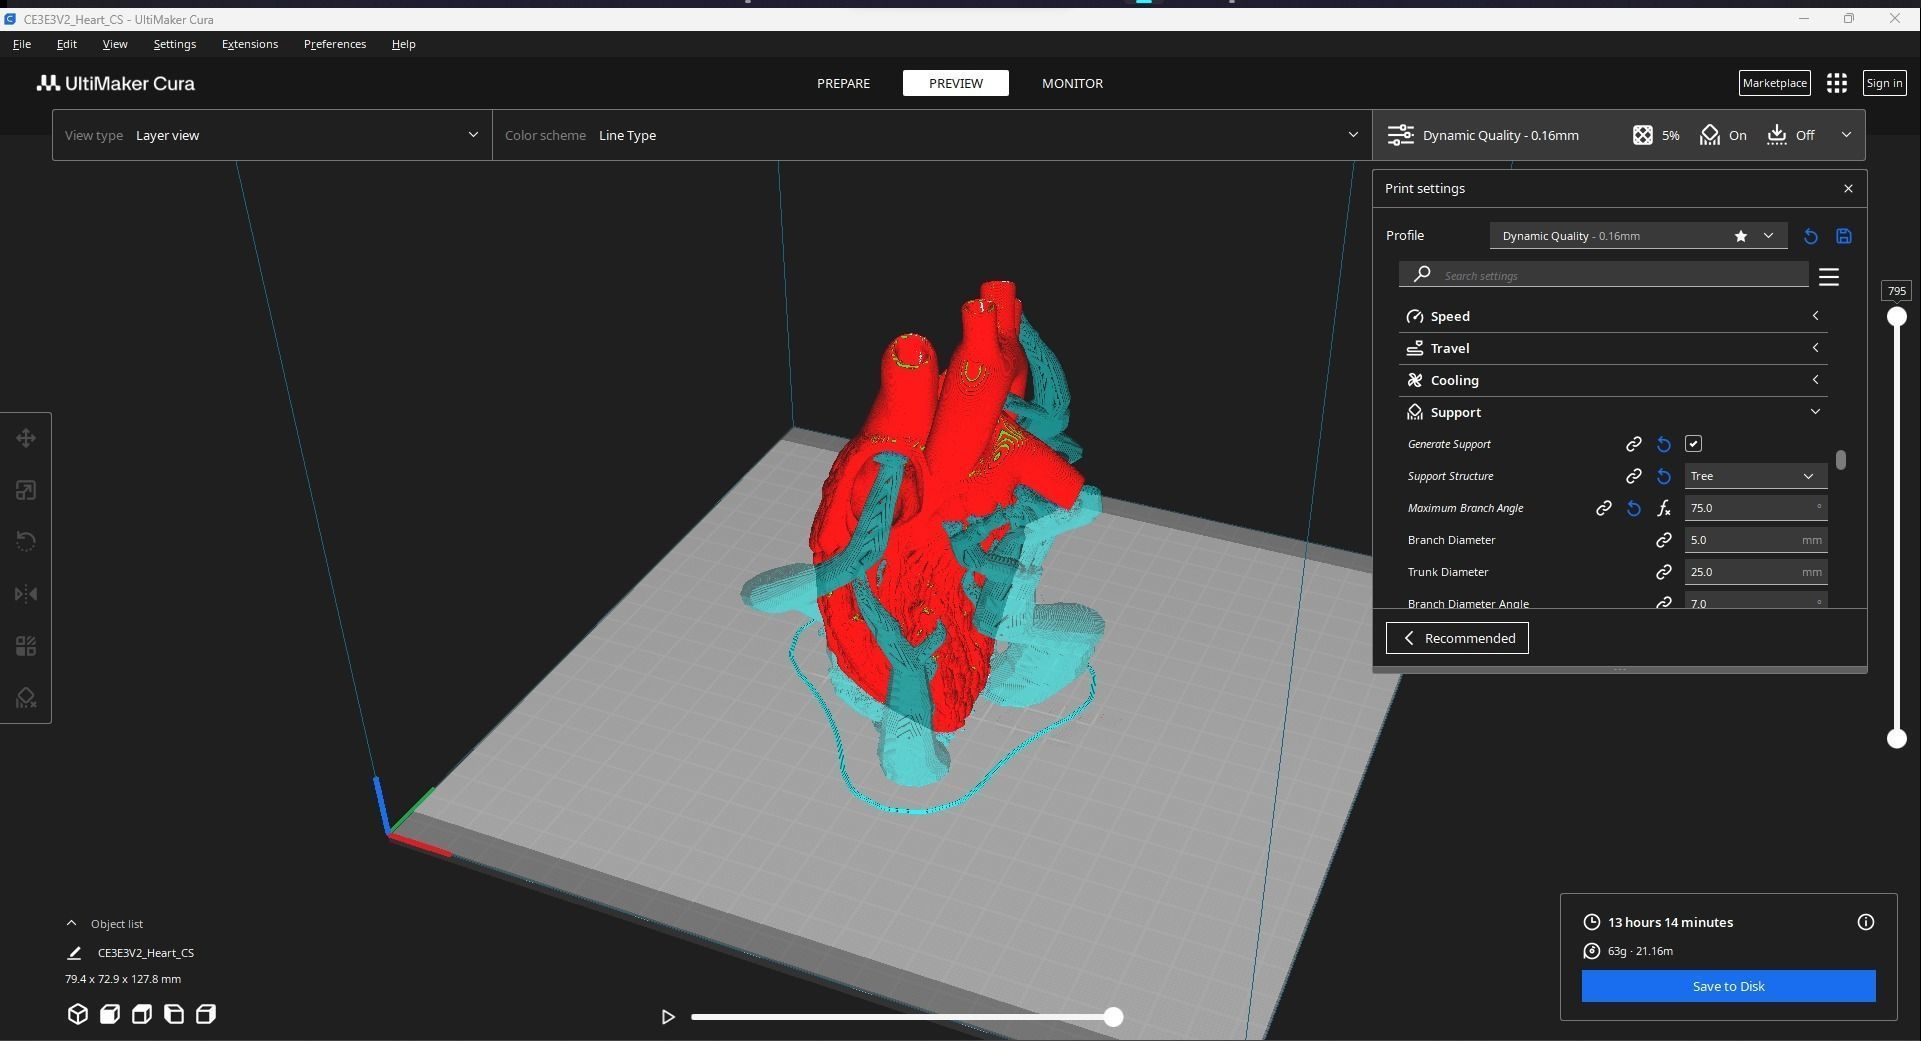
Task: Click the Maximum Branch Angle 75.0 field
Action: point(1755,508)
